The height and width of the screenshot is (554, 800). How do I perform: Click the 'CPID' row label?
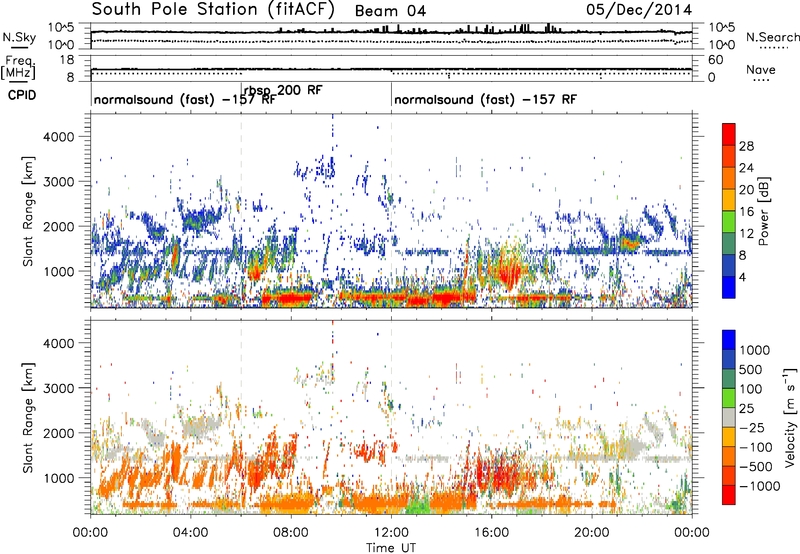[x=22, y=95]
